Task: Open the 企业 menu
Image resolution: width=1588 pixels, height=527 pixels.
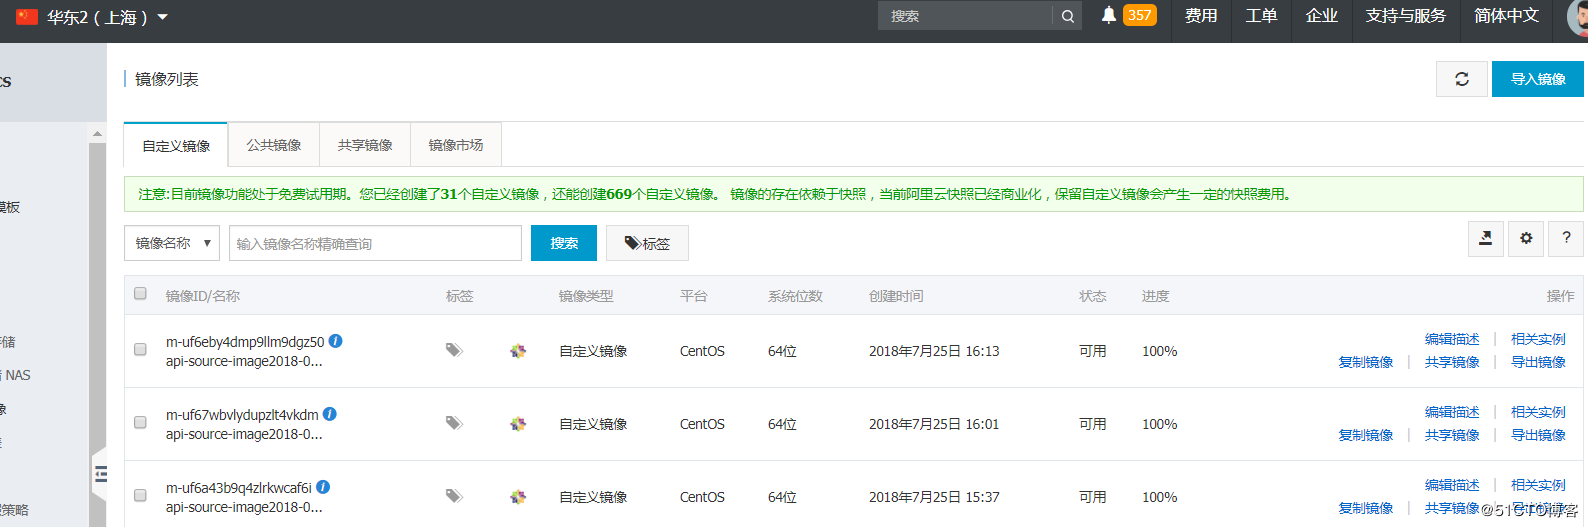Action: click(1321, 16)
